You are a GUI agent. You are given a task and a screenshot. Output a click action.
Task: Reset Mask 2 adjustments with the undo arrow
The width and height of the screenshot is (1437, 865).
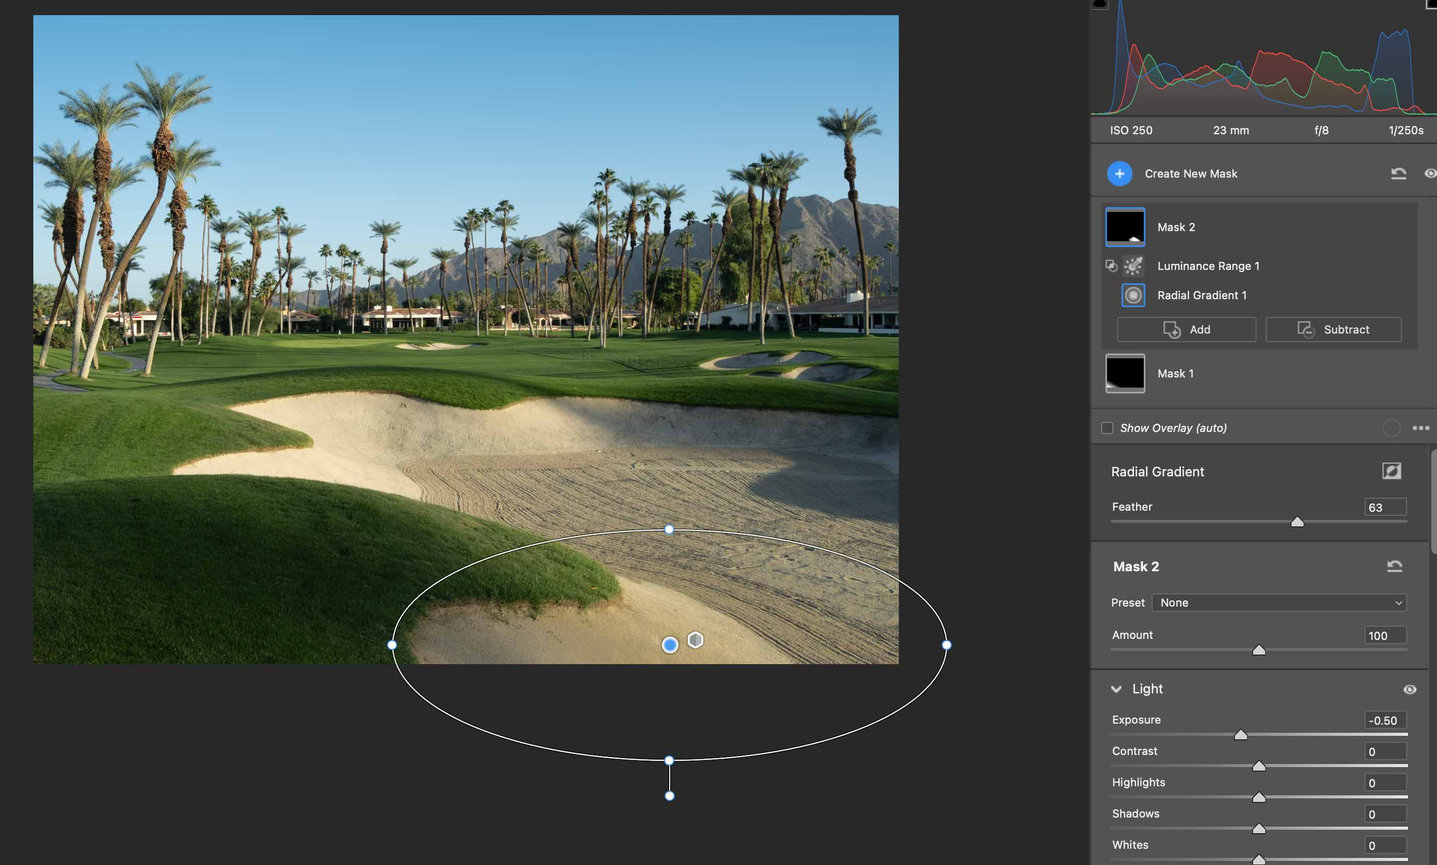(1394, 567)
